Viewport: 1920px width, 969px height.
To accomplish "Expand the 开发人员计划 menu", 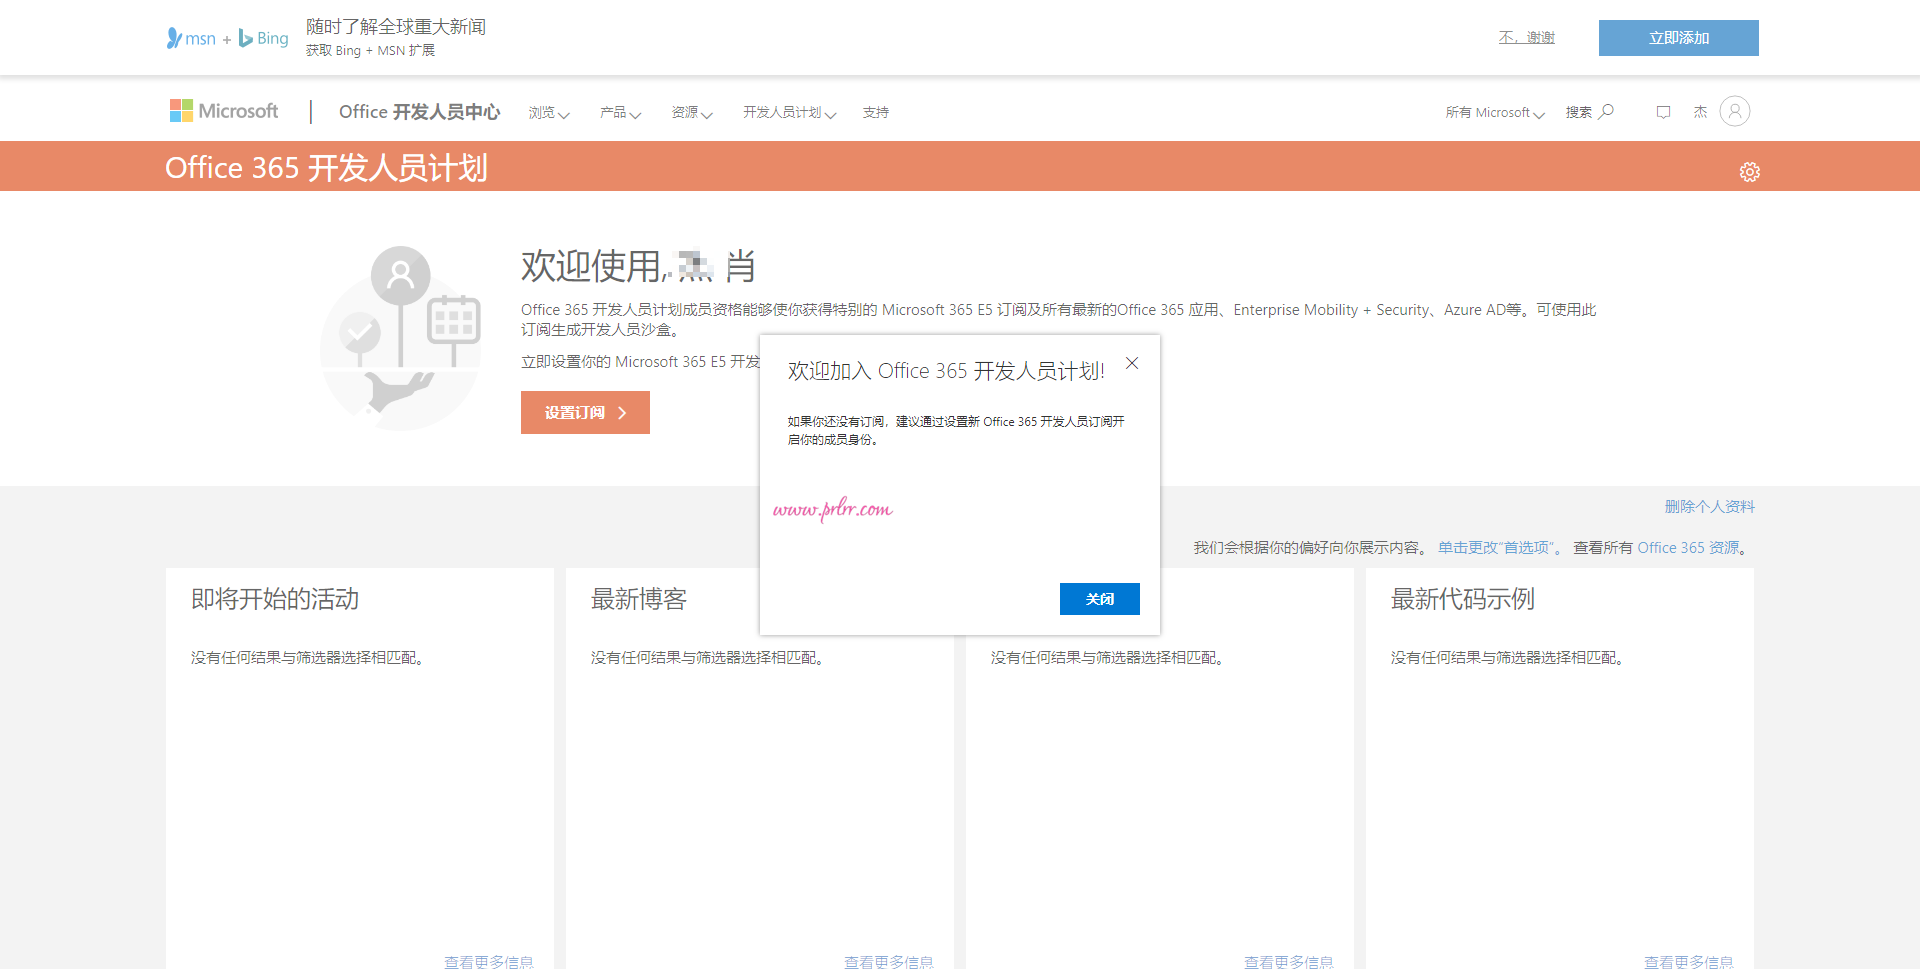I will point(788,112).
